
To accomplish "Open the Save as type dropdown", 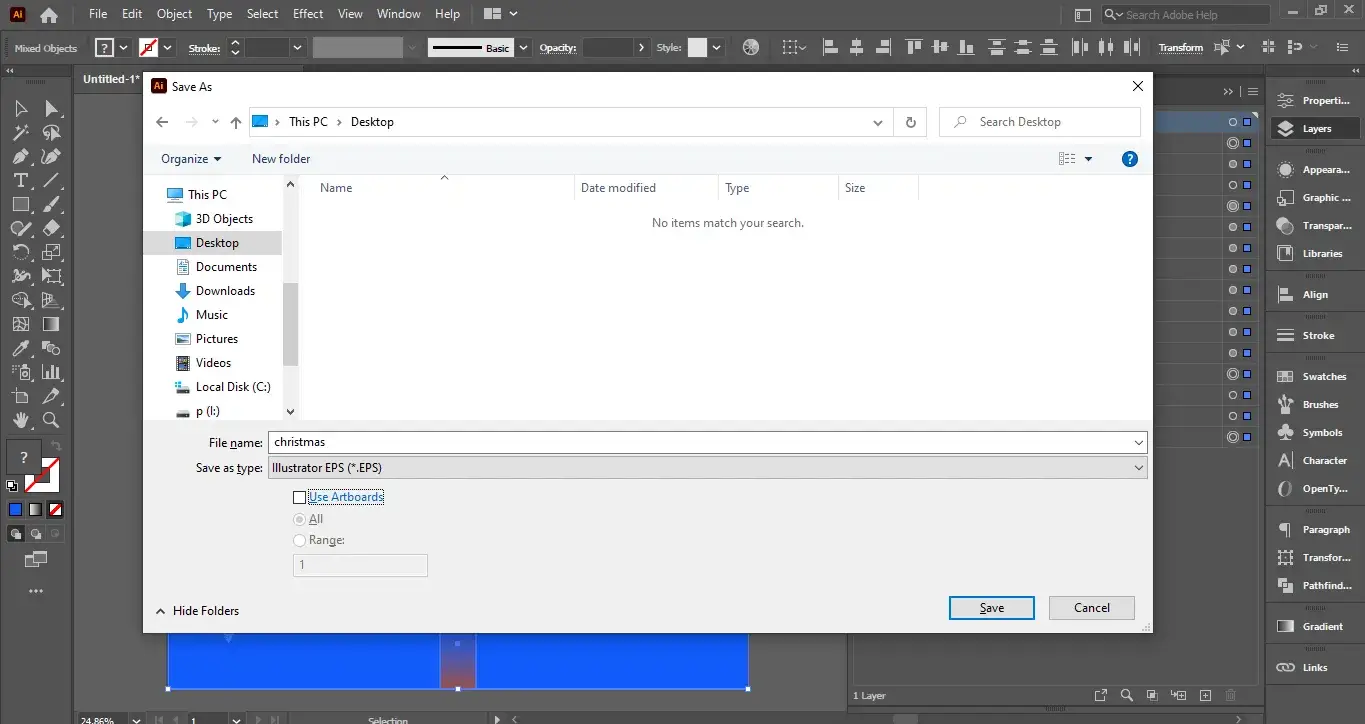I will click(x=1138, y=467).
